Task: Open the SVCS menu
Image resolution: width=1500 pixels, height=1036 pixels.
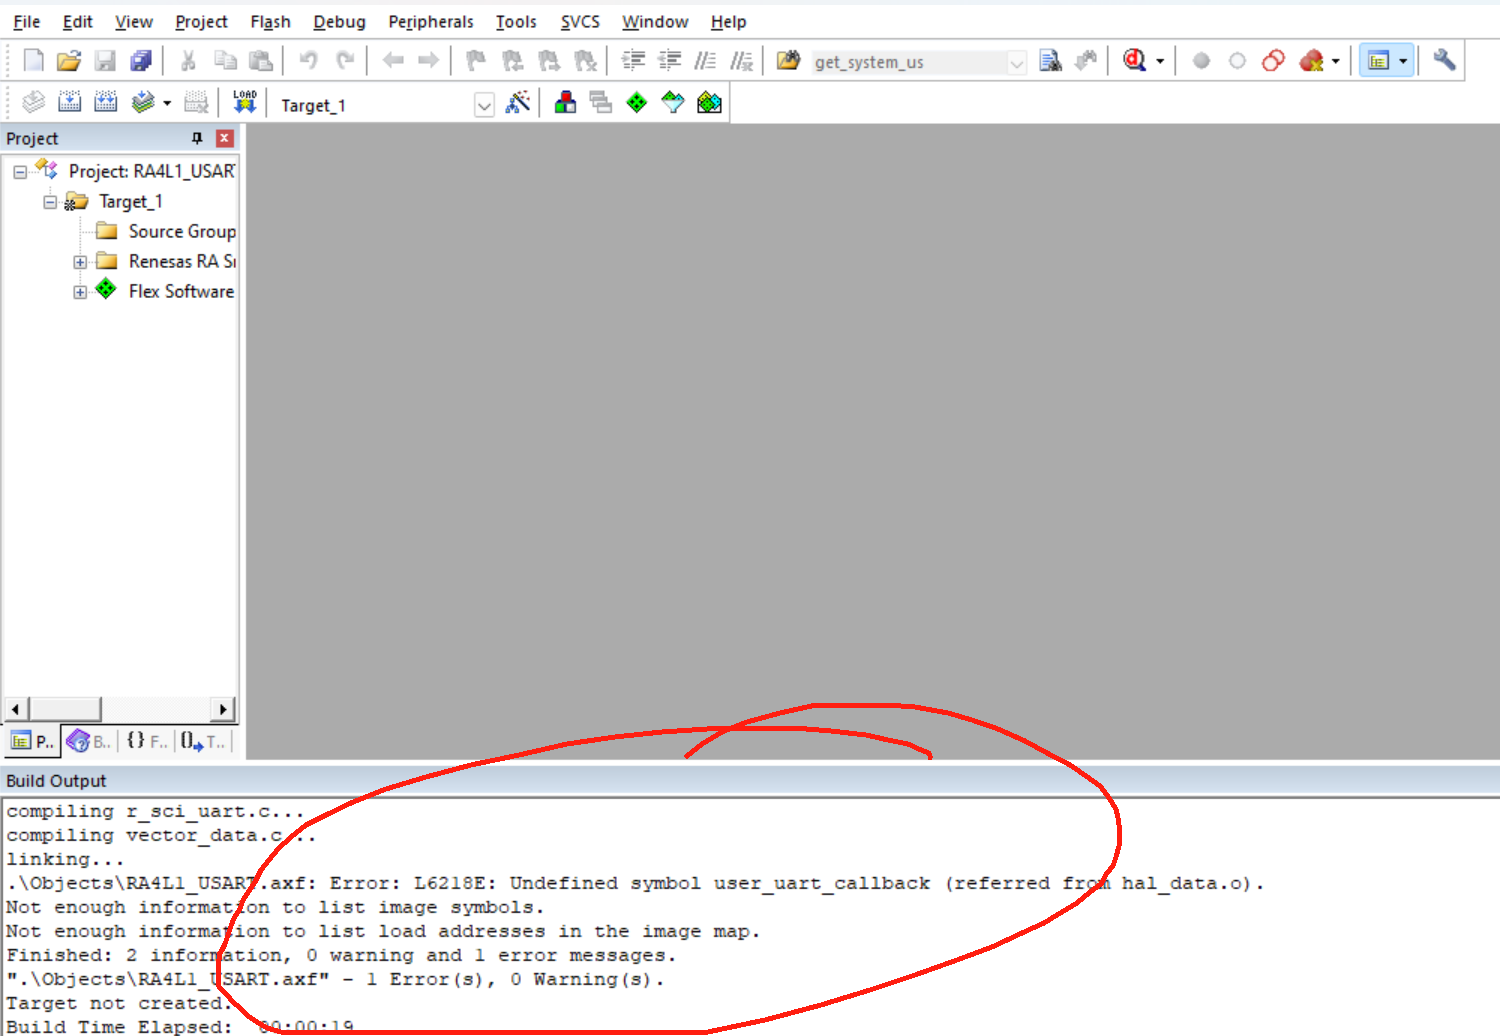Action: tap(580, 21)
